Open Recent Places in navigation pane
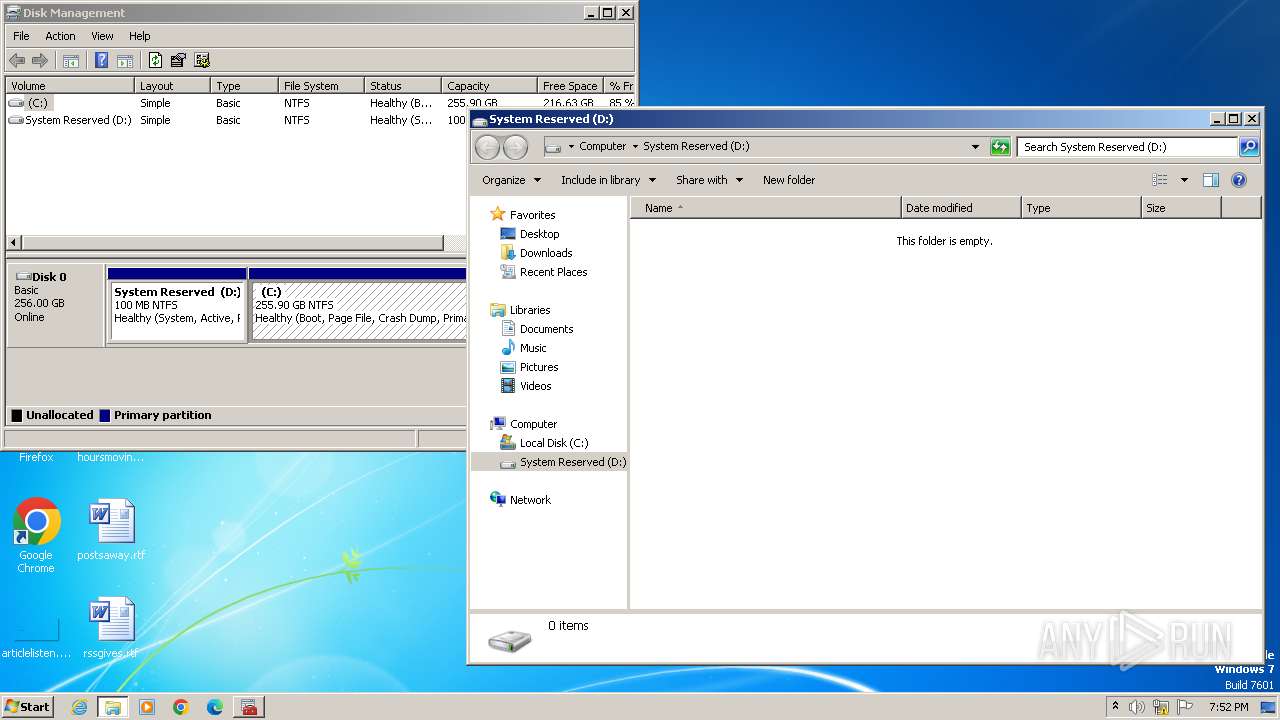 [x=553, y=272]
